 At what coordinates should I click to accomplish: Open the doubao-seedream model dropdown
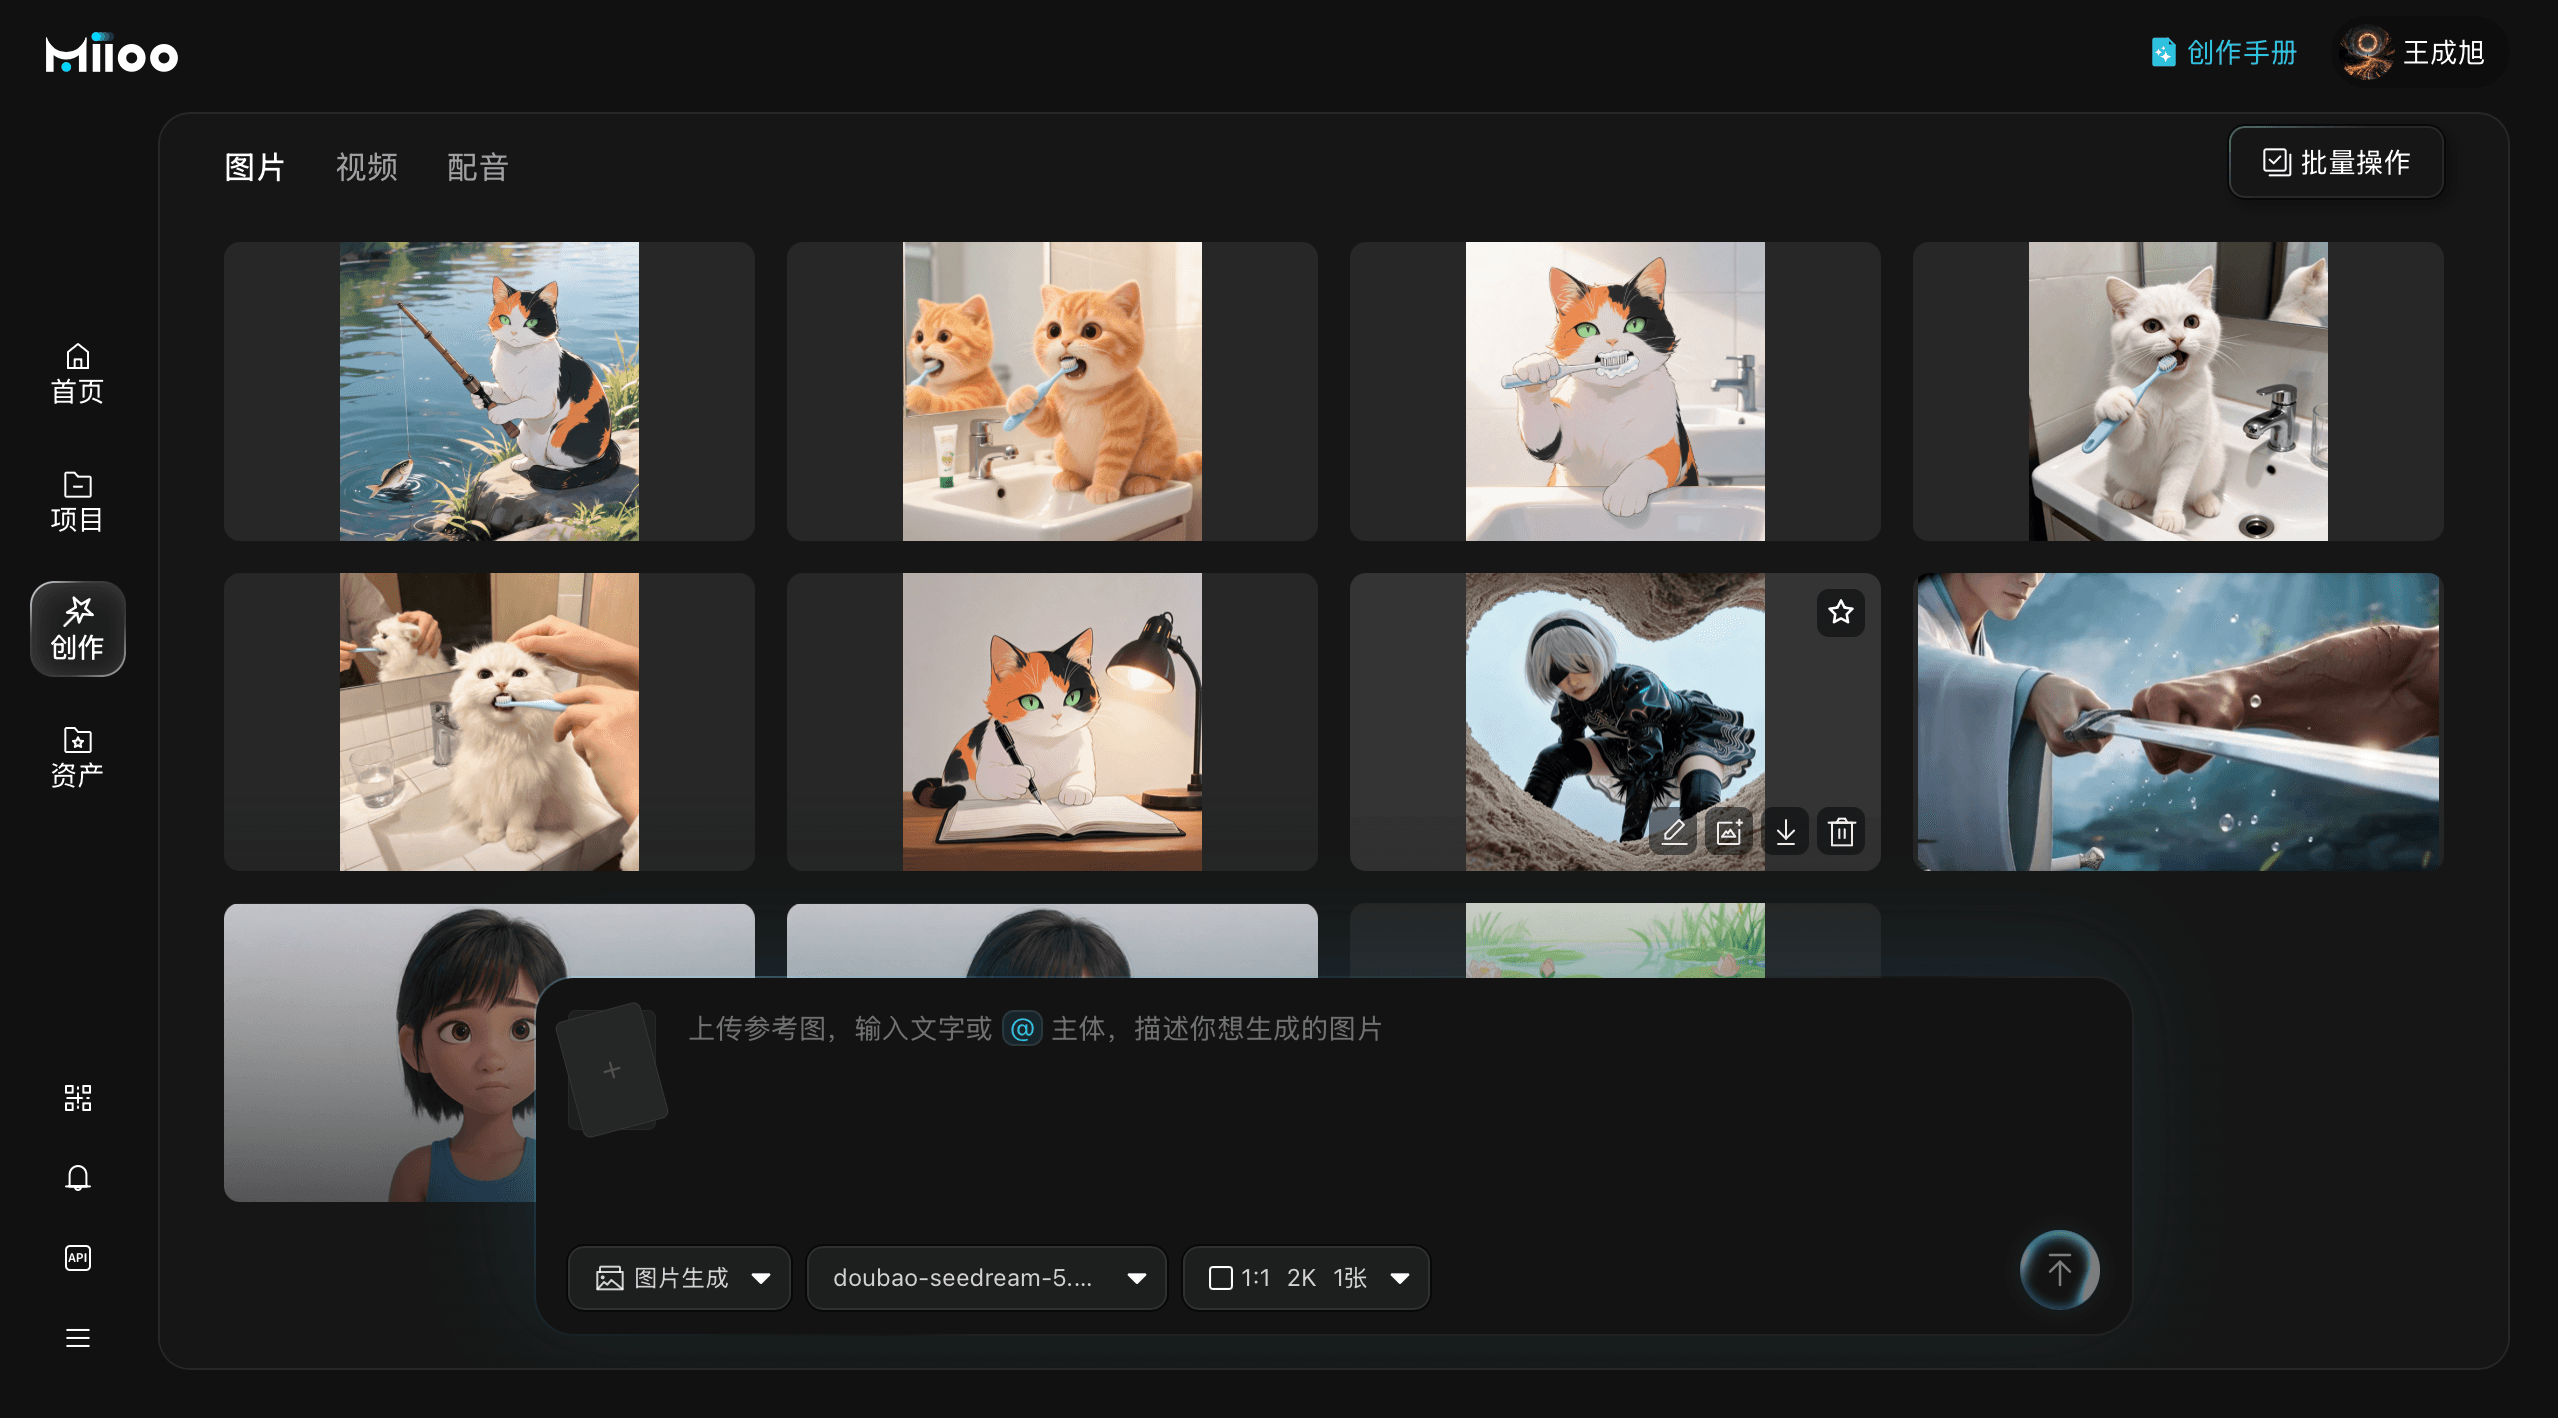pos(986,1278)
